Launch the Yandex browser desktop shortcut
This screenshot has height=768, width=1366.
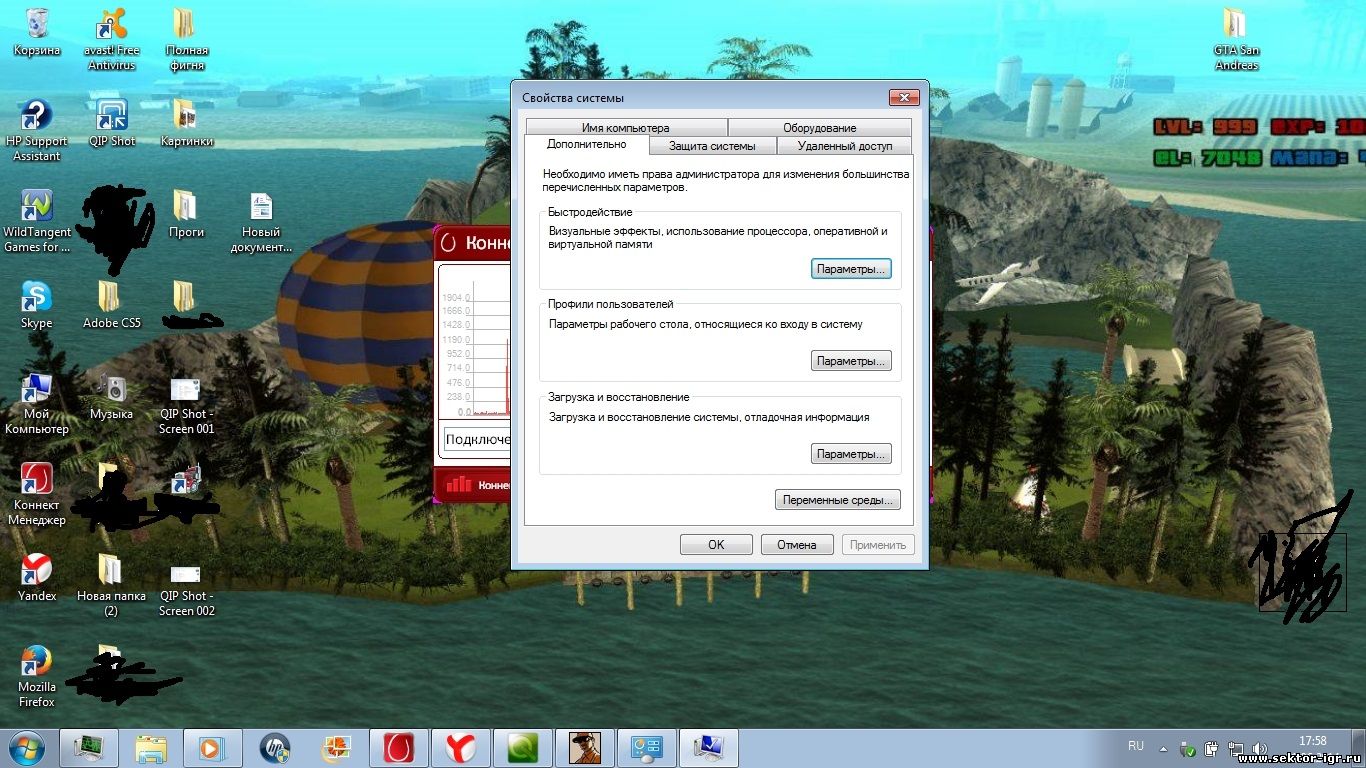pos(37,578)
